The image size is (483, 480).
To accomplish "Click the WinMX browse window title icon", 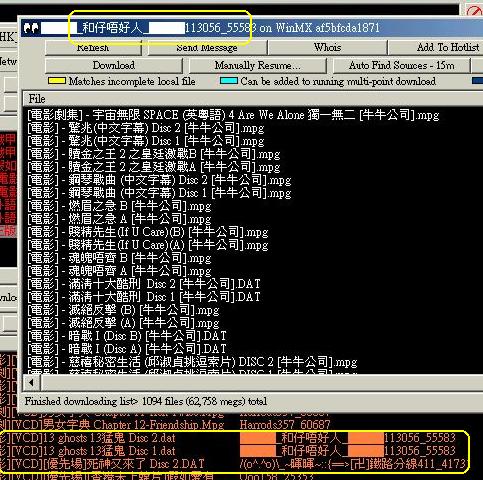I will [32, 28].
